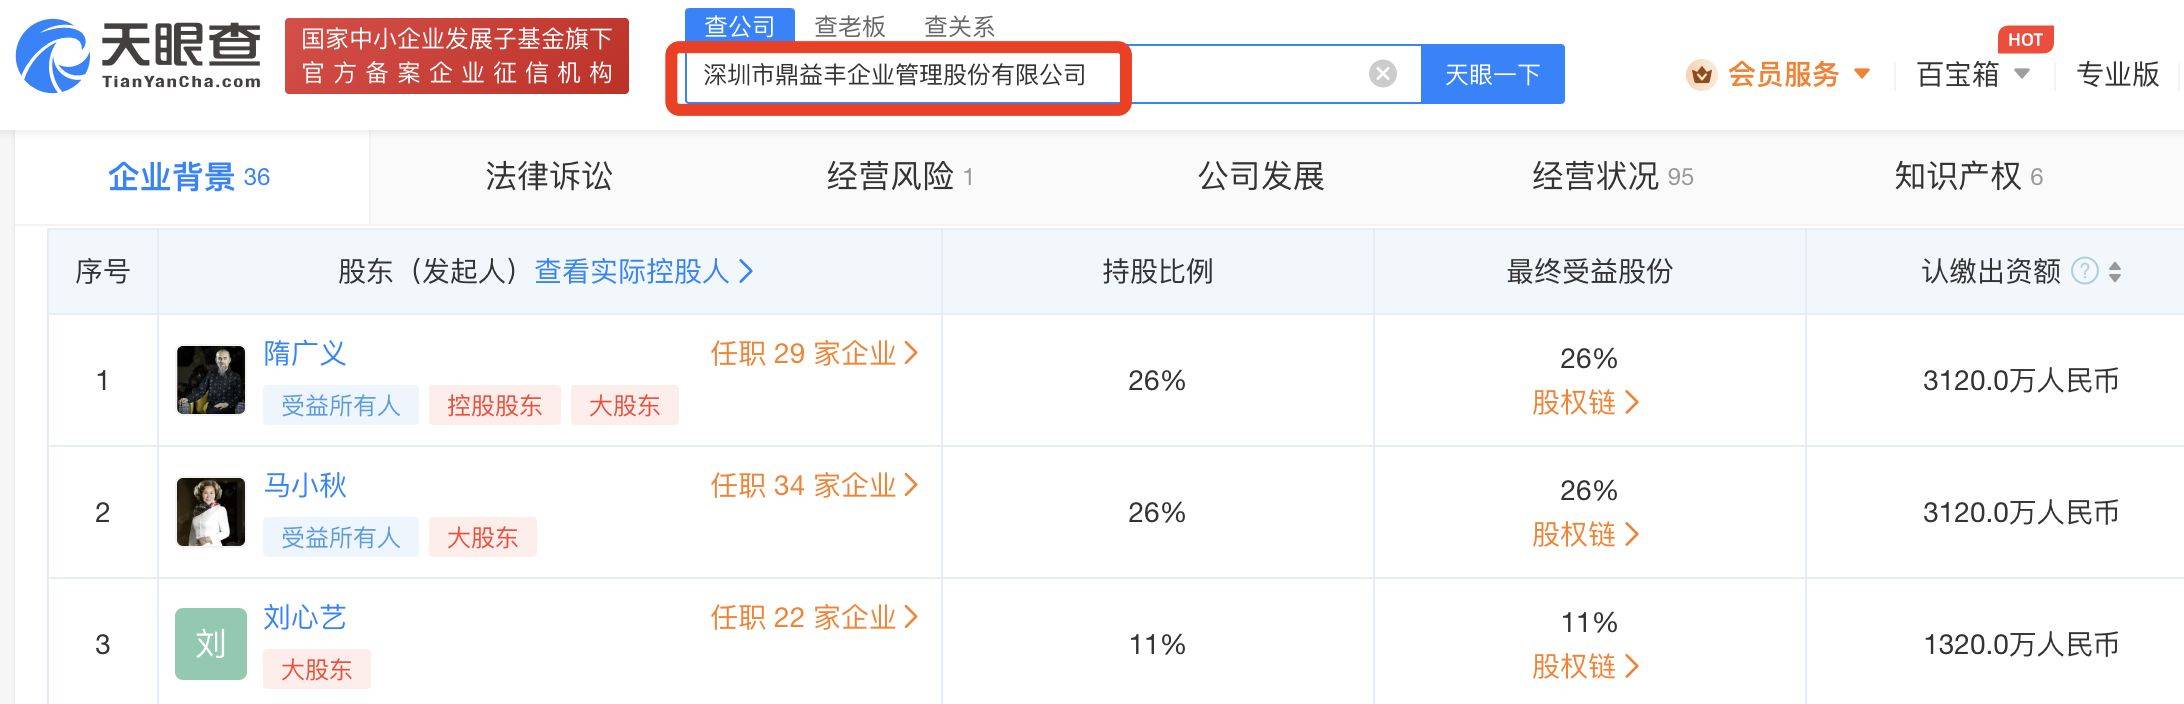
Task: Click 刘心艺's green avatar icon
Action: 211,644
